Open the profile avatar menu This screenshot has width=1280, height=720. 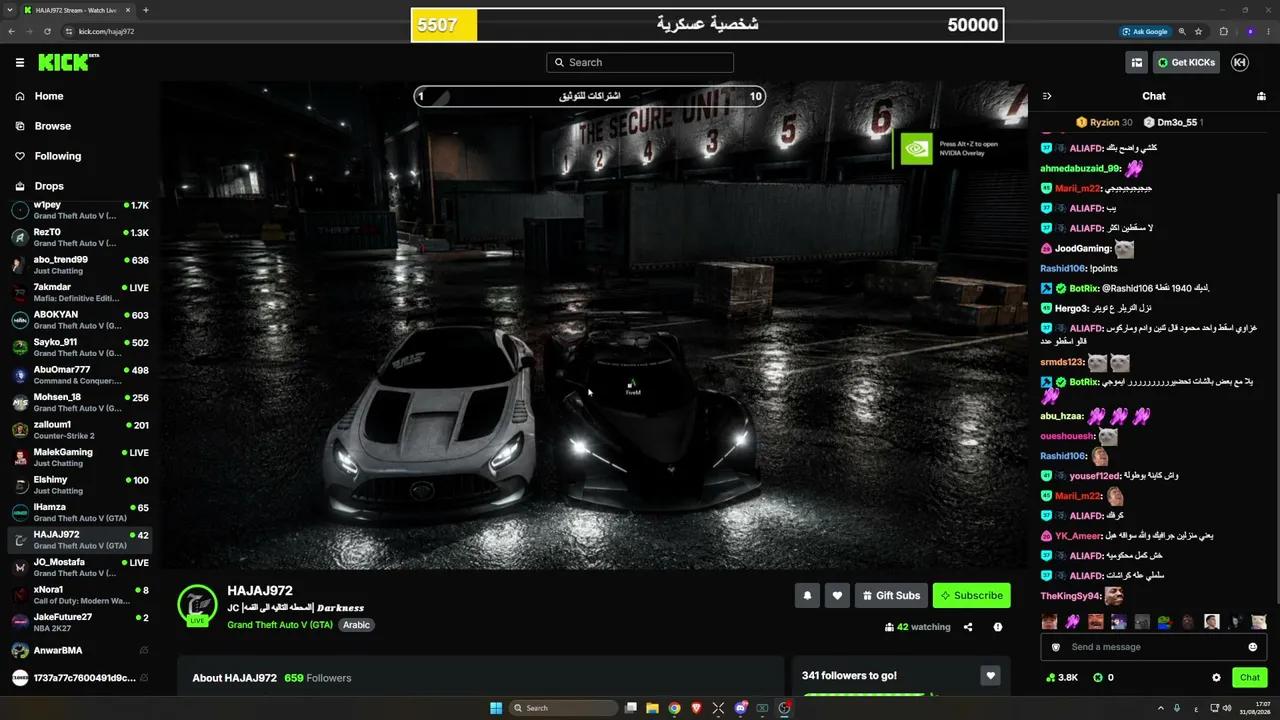tap(1240, 62)
